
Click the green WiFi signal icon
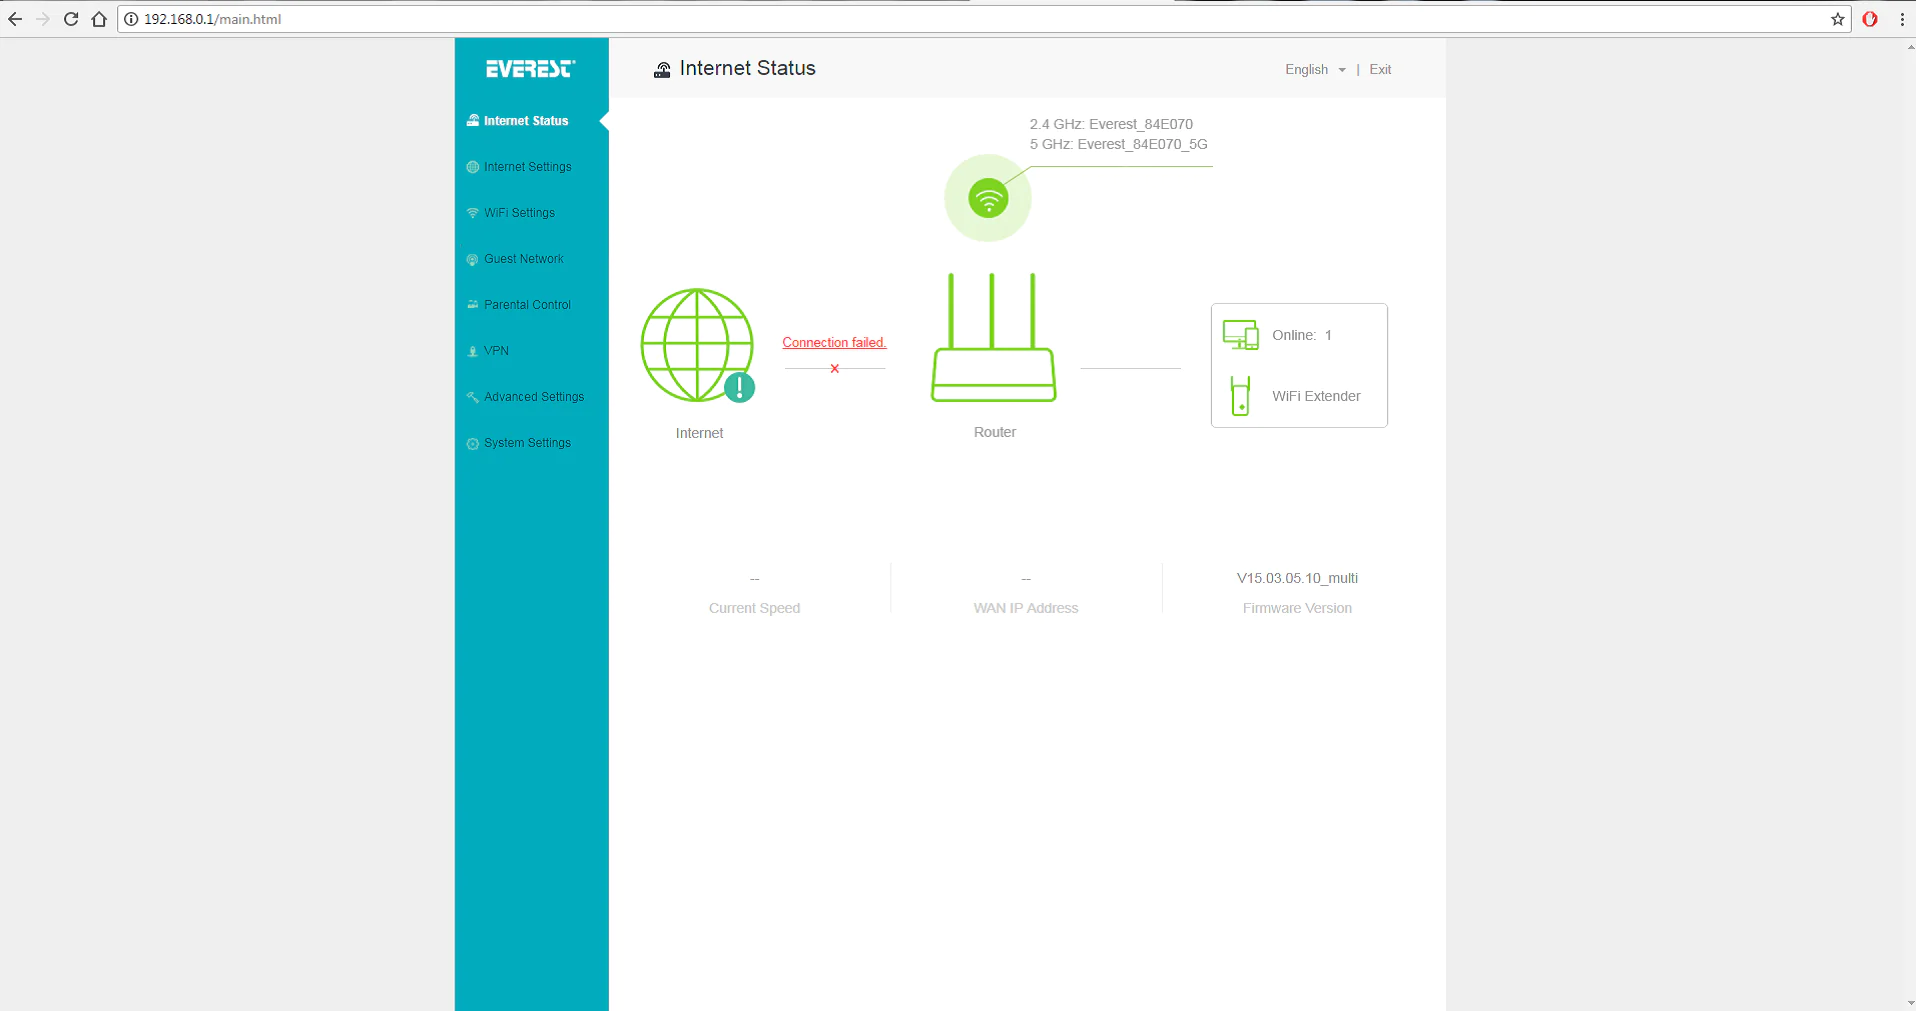tap(988, 198)
